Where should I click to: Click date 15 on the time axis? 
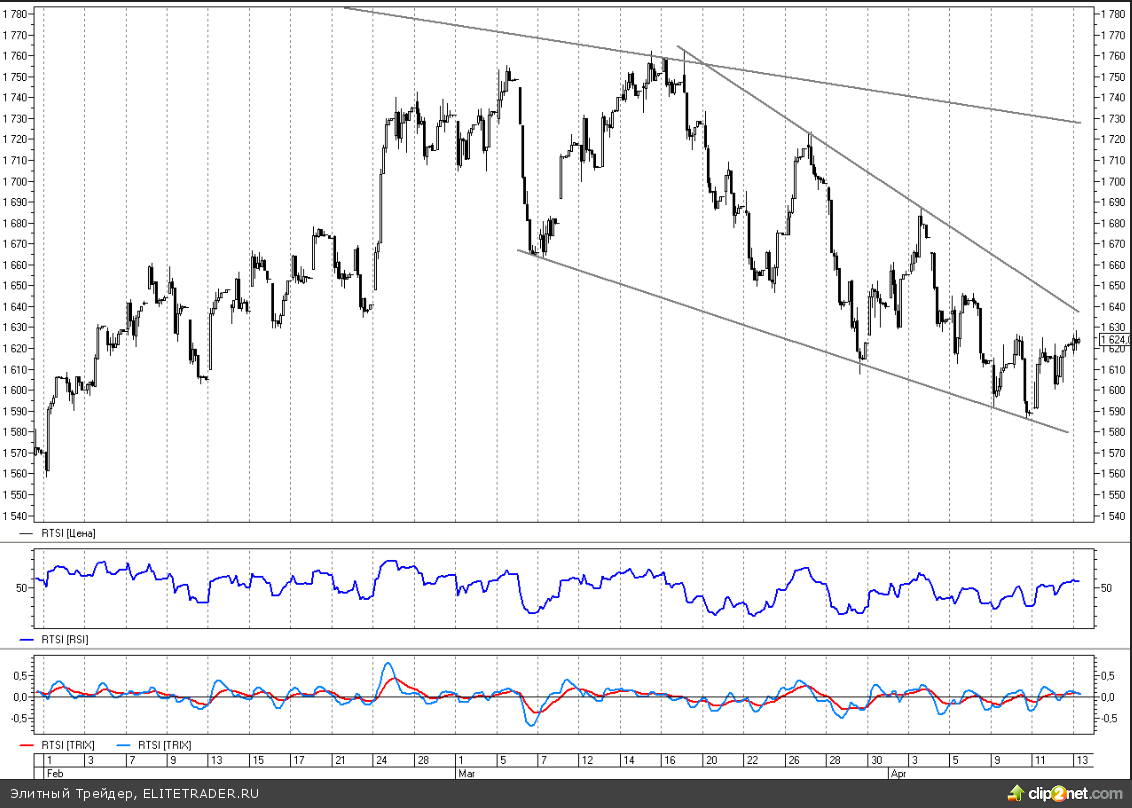click(x=258, y=760)
